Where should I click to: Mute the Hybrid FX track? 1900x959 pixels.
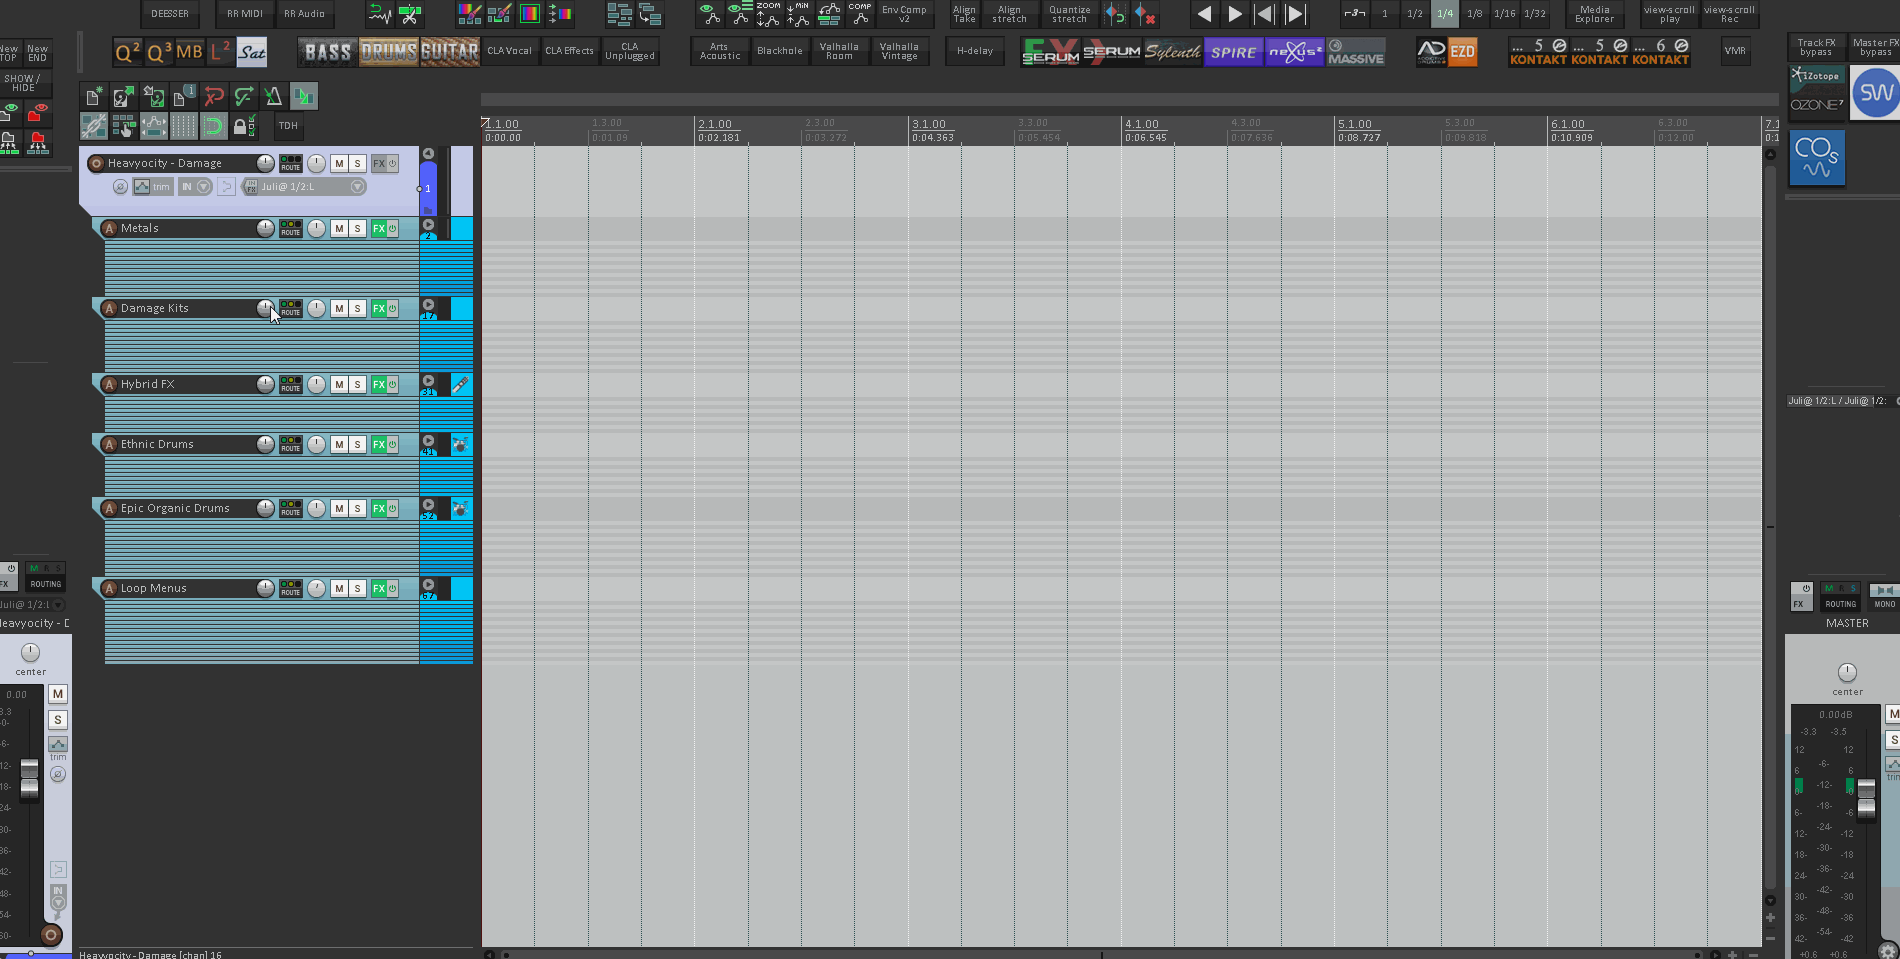[x=340, y=385]
